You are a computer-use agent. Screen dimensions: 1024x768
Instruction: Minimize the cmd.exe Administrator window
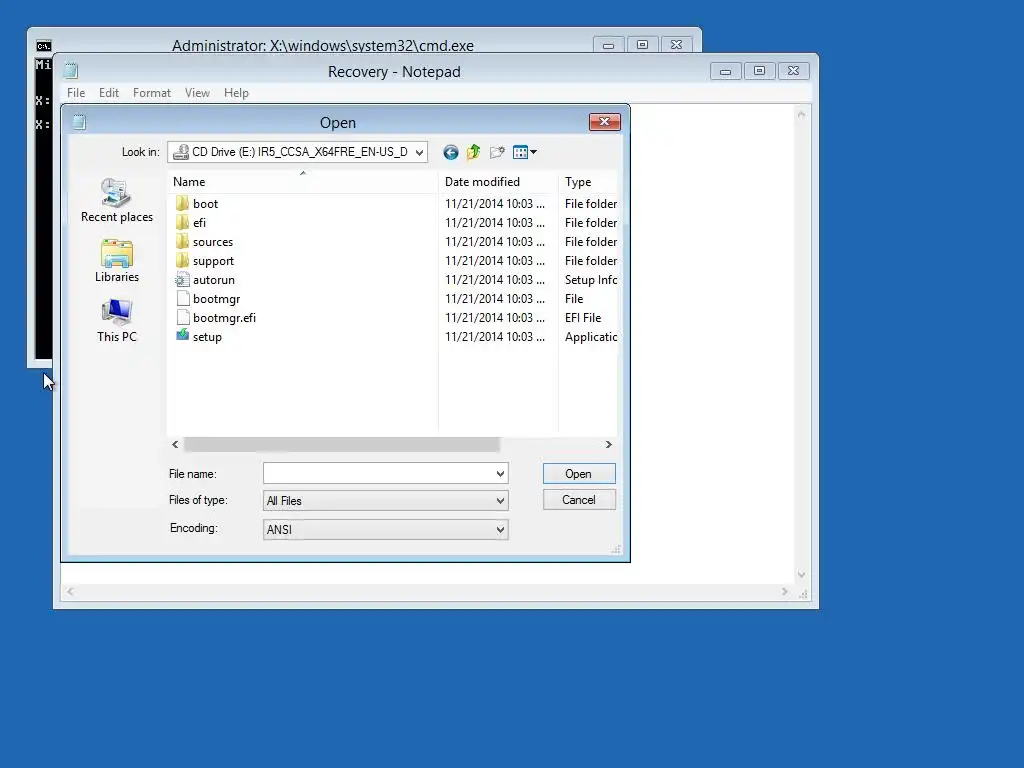[608, 45]
